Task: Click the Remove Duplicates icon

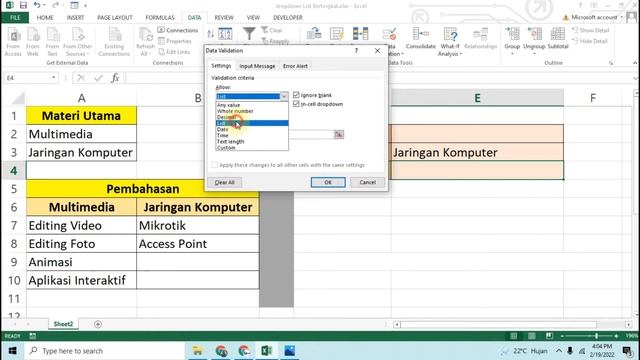Action: pyautogui.click(x=360, y=33)
